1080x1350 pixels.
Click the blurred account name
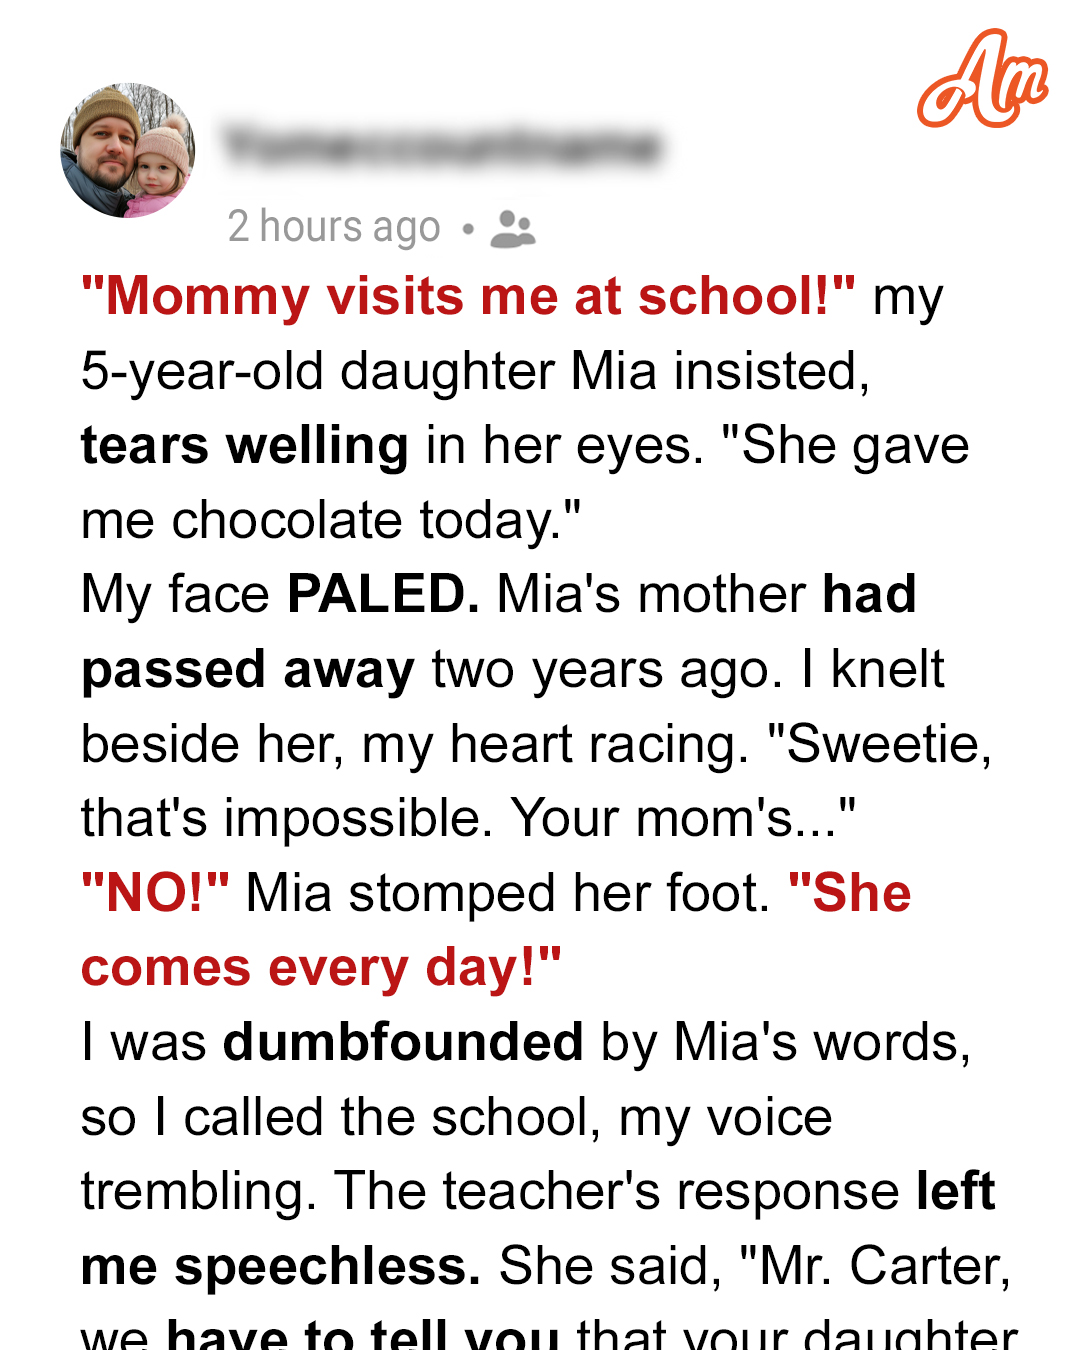[441, 146]
